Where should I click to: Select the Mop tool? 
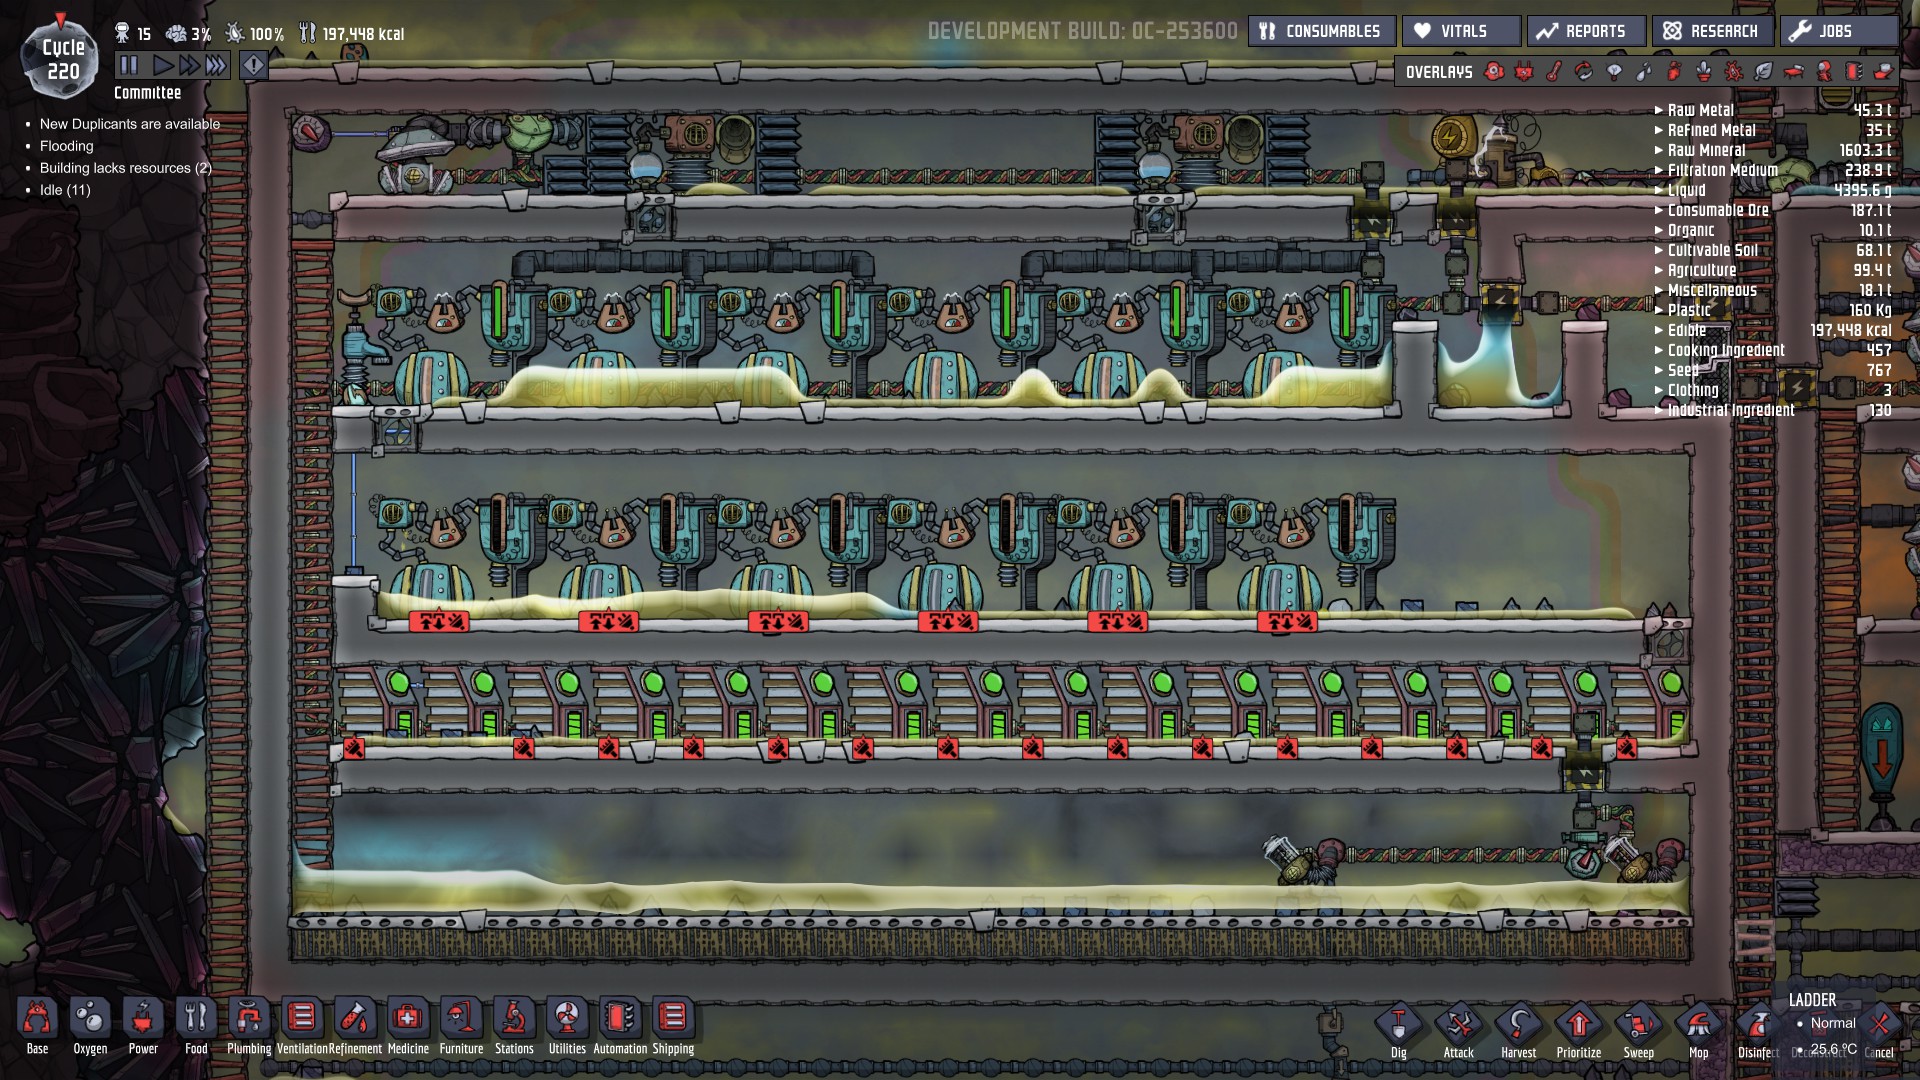[1698, 1026]
